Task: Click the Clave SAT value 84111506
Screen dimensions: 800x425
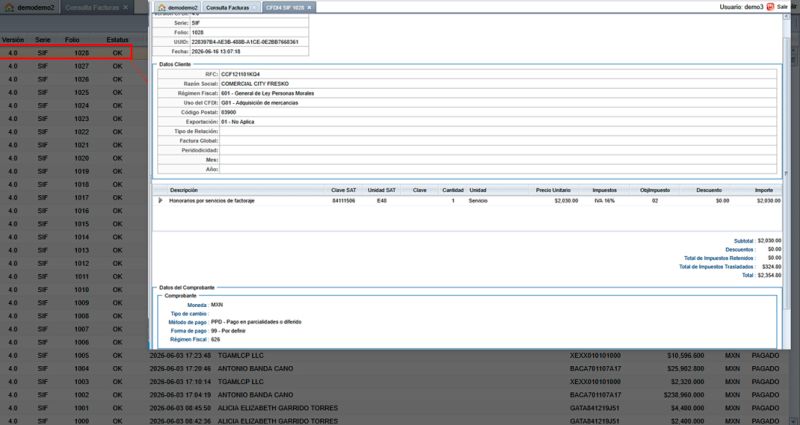Action: point(343,201)
